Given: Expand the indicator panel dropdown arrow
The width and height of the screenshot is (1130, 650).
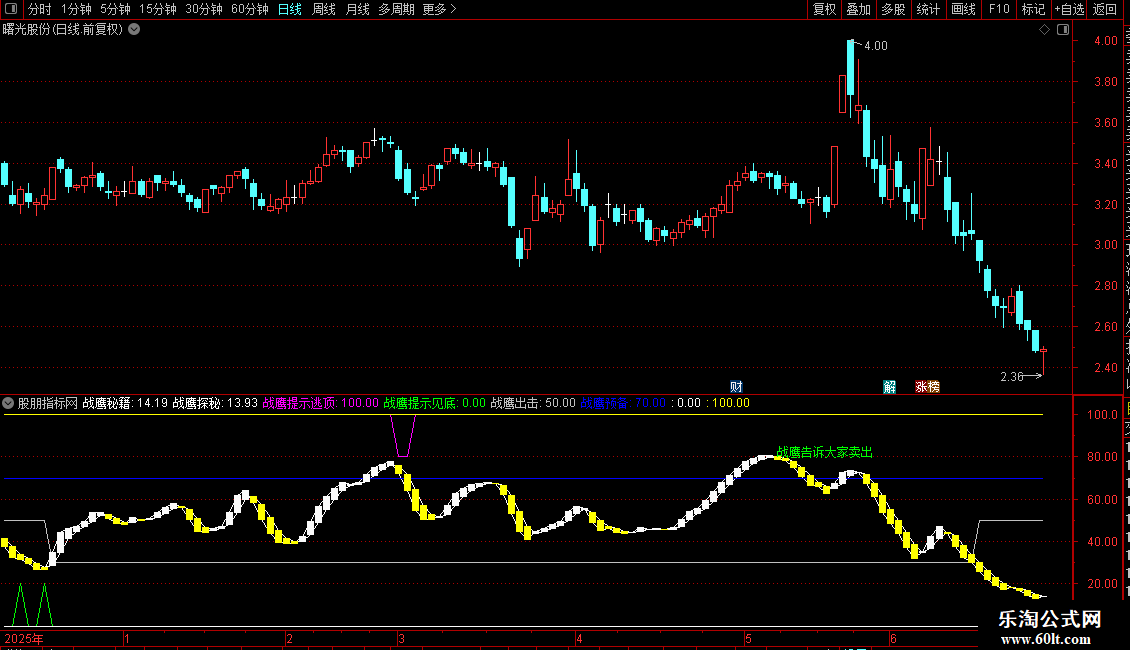Looking at the screenshot, I should point(8,404).
